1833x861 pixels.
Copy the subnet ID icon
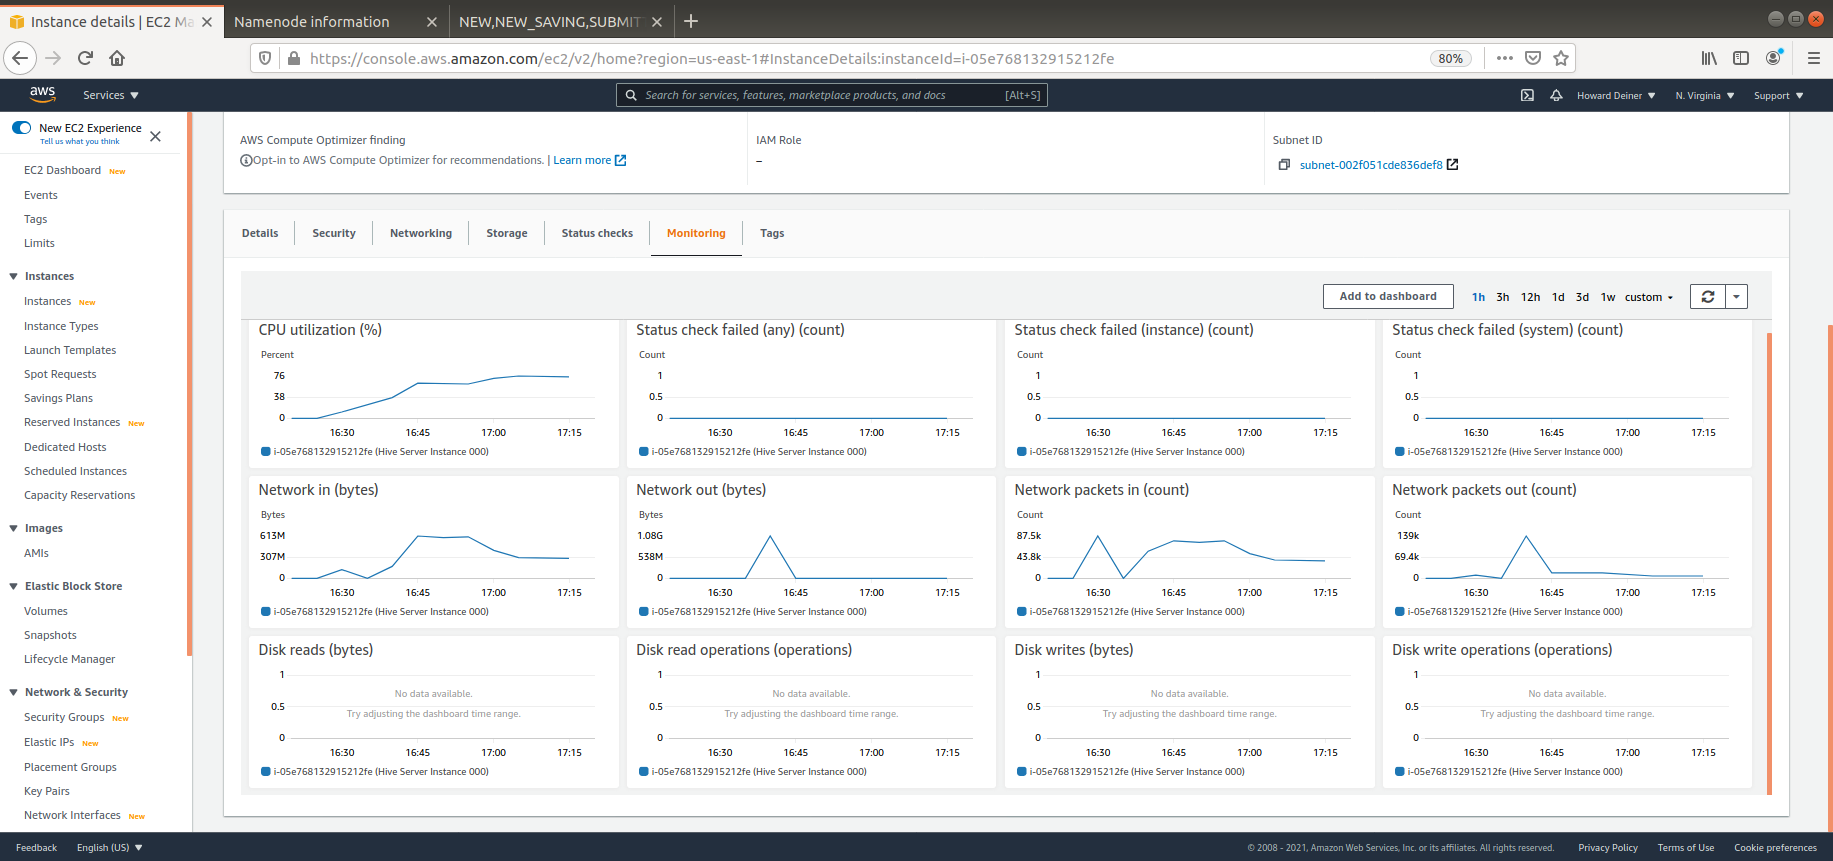point(1284,165)
